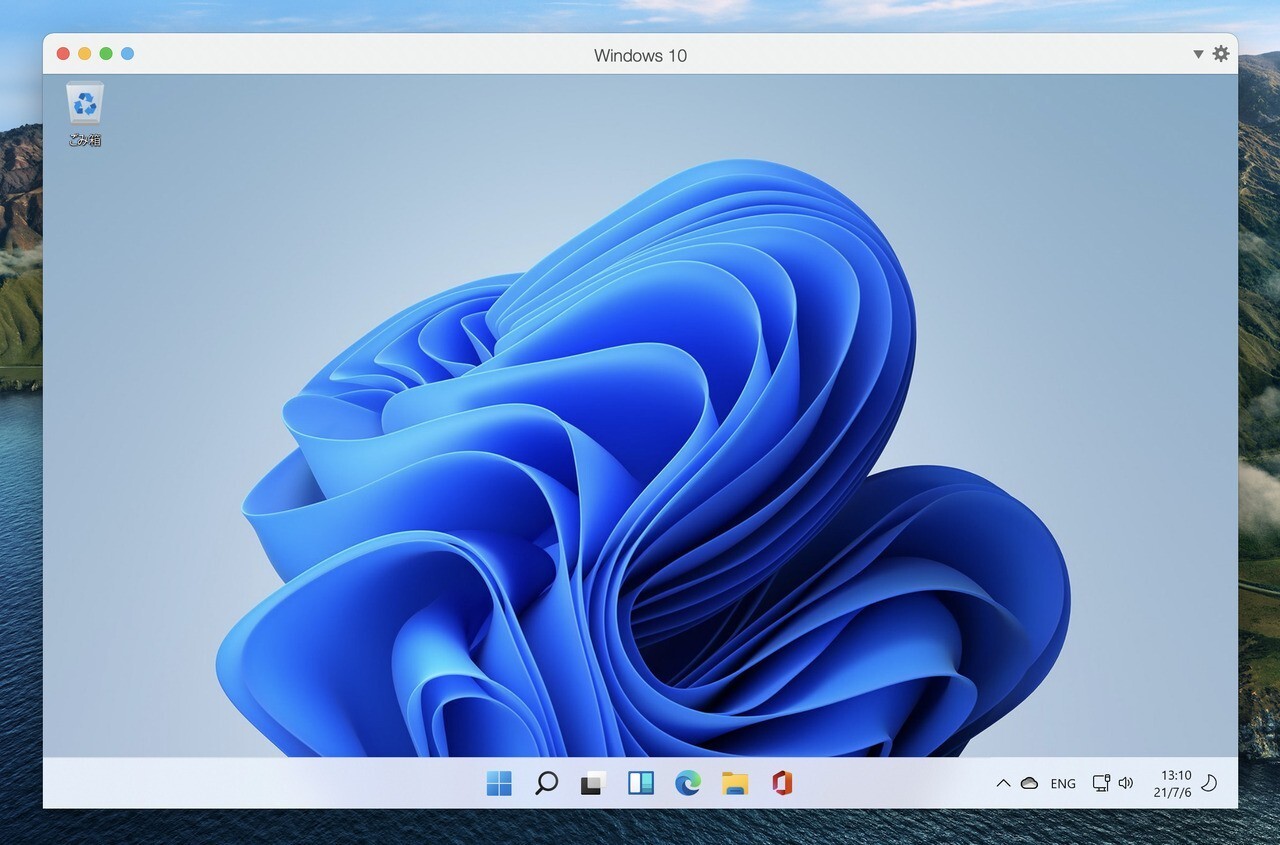Open network status tray icon

[1101, 783]
